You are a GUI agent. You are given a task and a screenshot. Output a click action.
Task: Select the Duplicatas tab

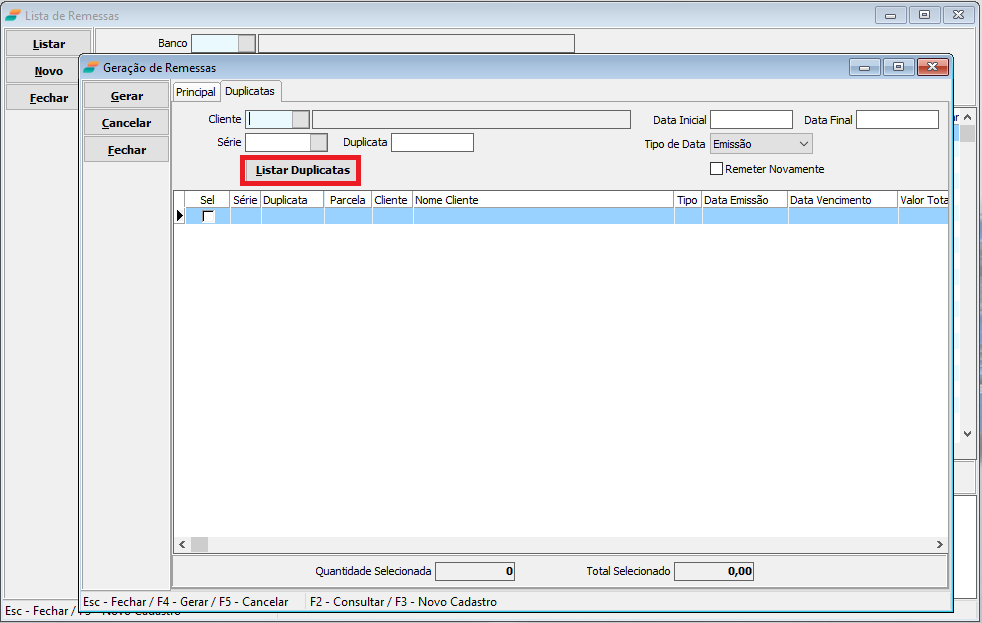click(x=250, y=91)
